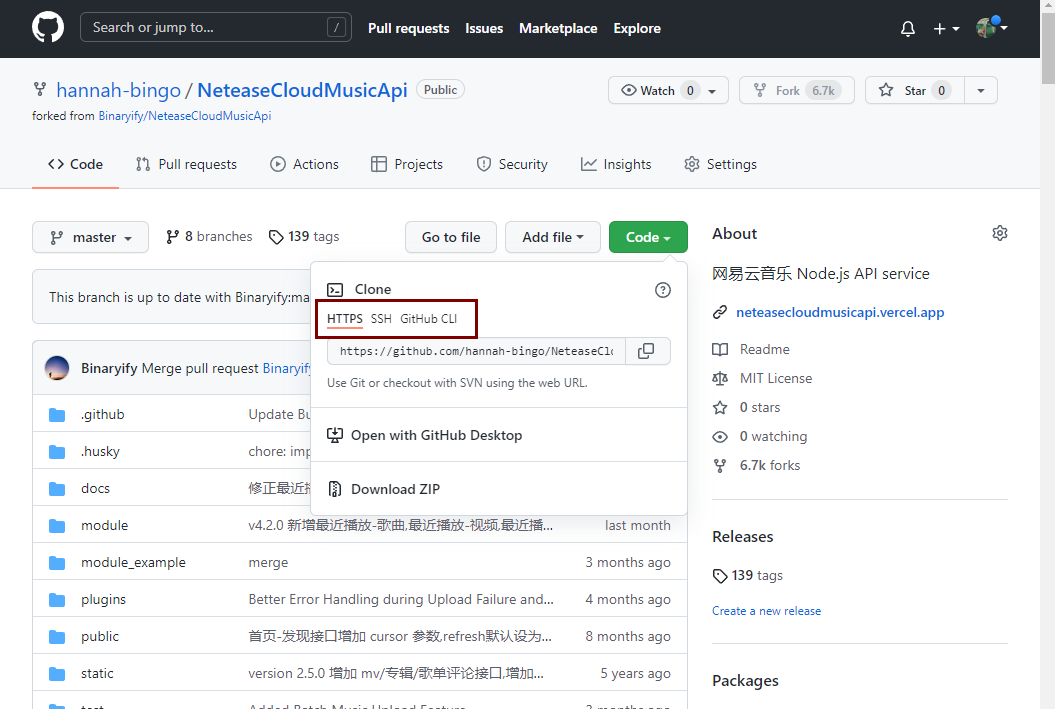1055x709 pixels.
Task: Click the GitHub logo icon
Action: [x=48, y=28]
